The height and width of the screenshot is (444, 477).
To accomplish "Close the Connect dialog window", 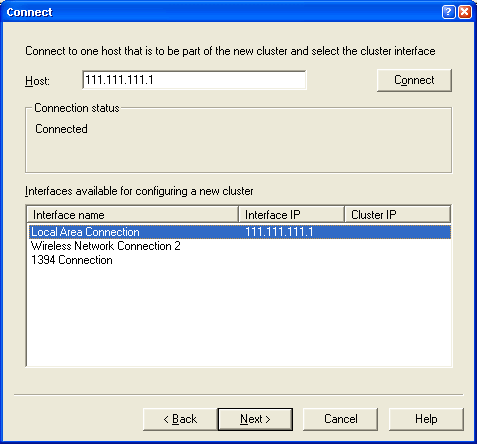I will coord(465,12).
